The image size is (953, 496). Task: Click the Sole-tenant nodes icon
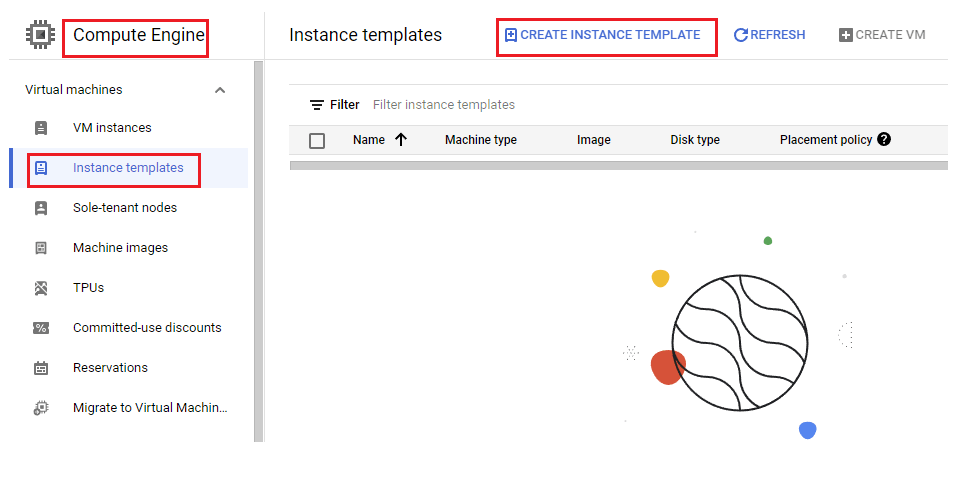pos(41,208)
